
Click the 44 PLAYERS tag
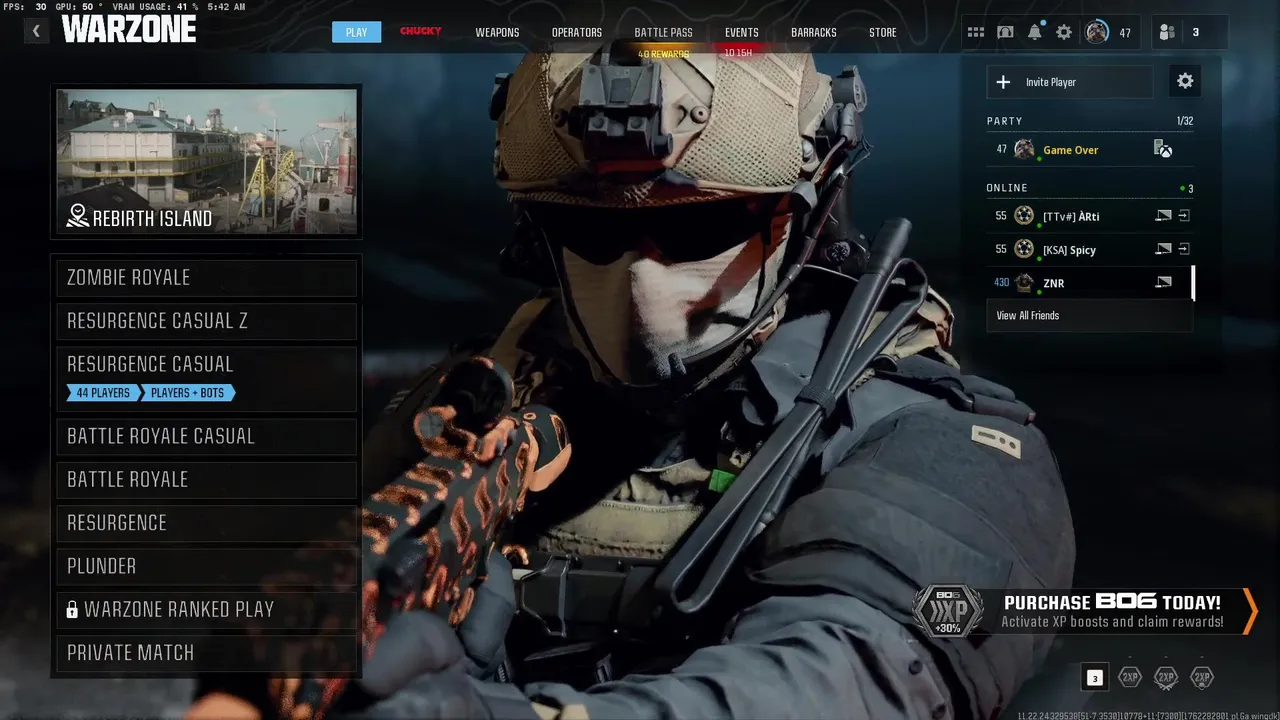(x=102, y=393)
